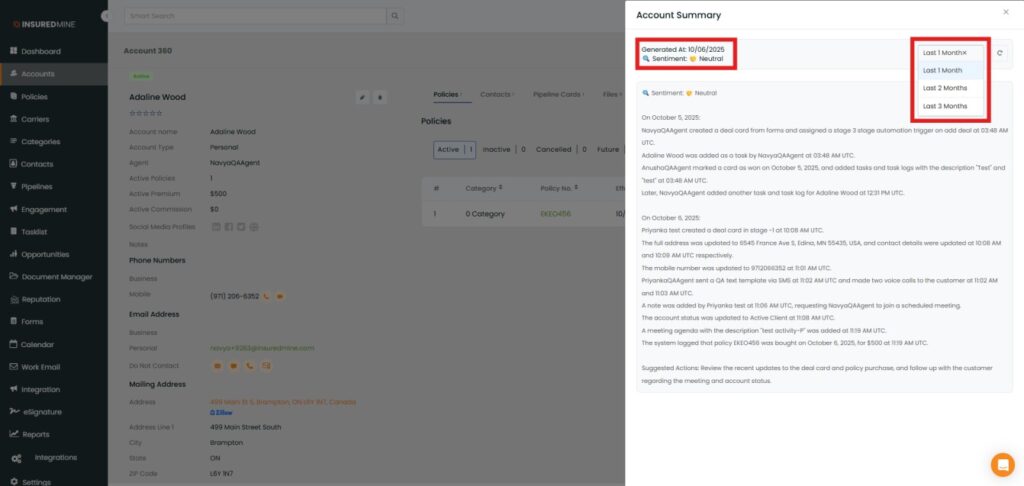
Task: Choose Last 1 Month from dropdown list
Action: click(942, 71)
